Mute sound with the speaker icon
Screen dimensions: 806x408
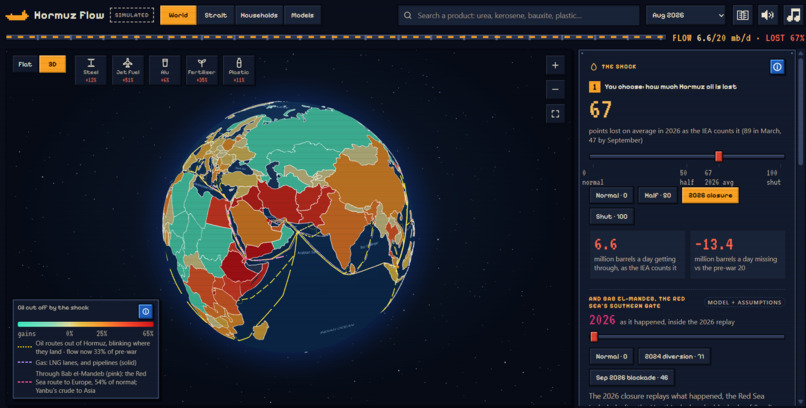767,15
